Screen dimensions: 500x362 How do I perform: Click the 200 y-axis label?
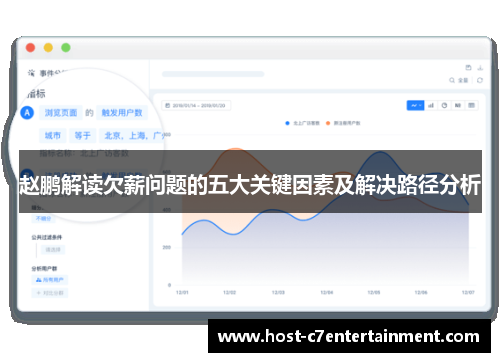[x=167, y=247]
